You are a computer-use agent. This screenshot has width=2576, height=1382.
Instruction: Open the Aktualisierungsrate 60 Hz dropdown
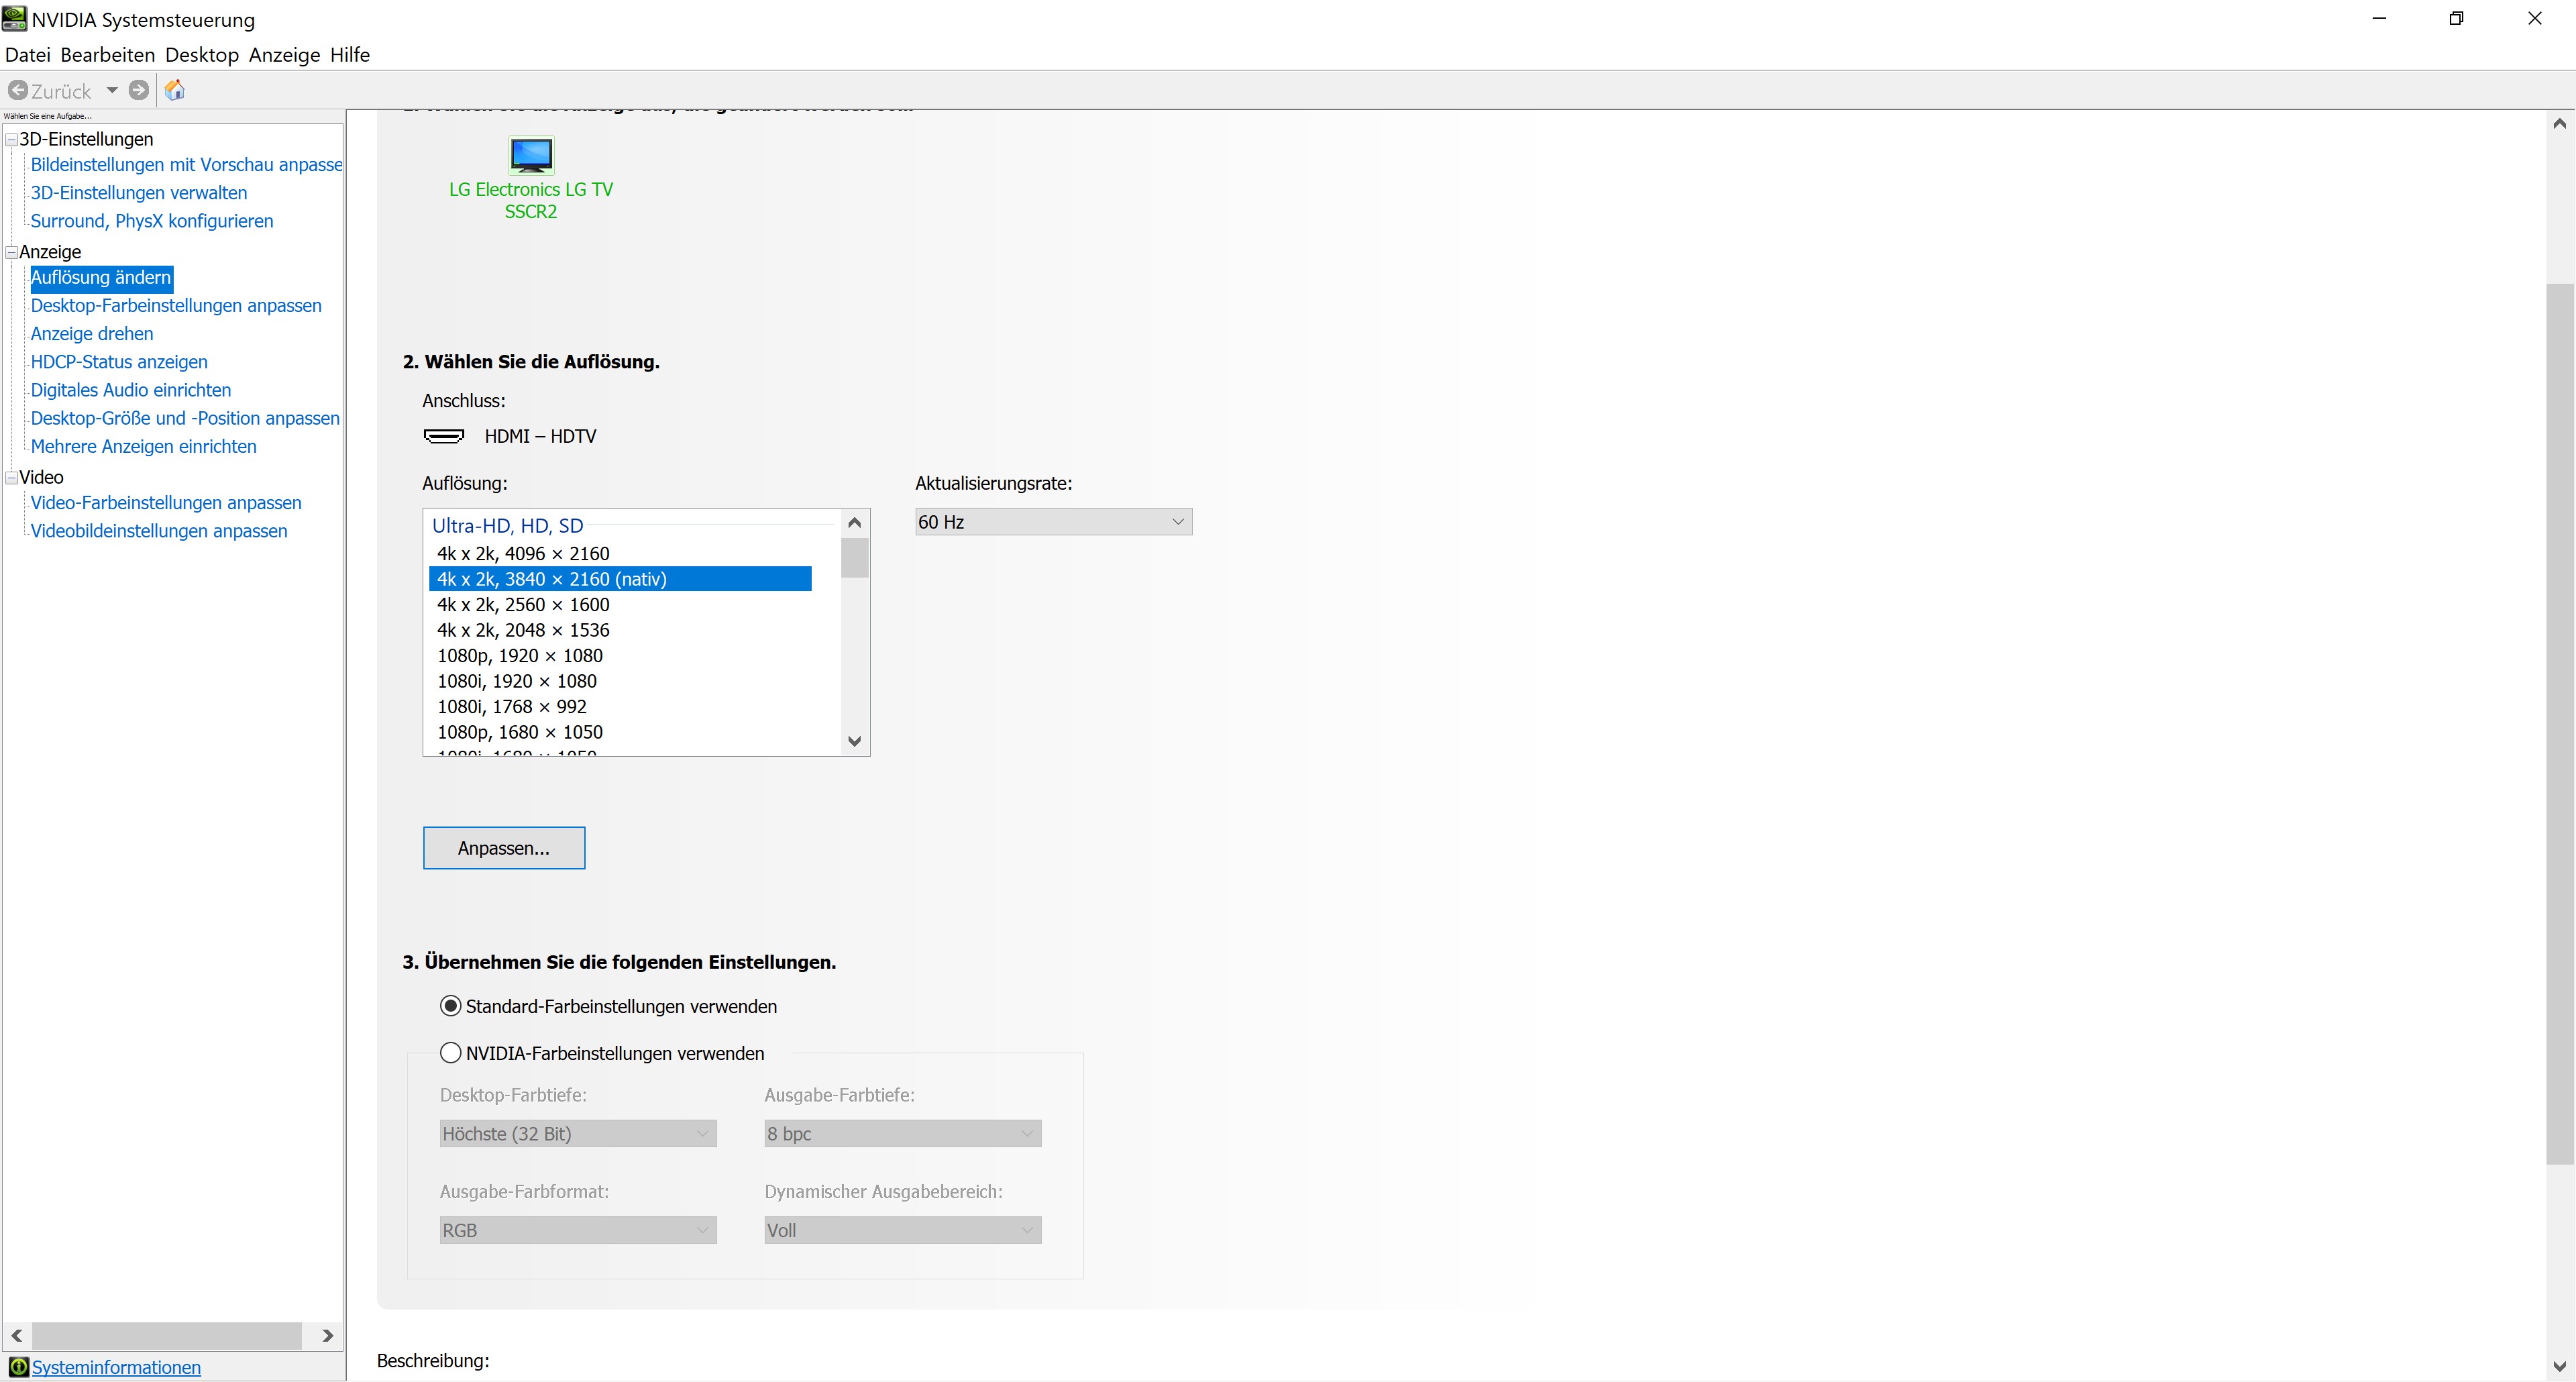[1053, 522]
